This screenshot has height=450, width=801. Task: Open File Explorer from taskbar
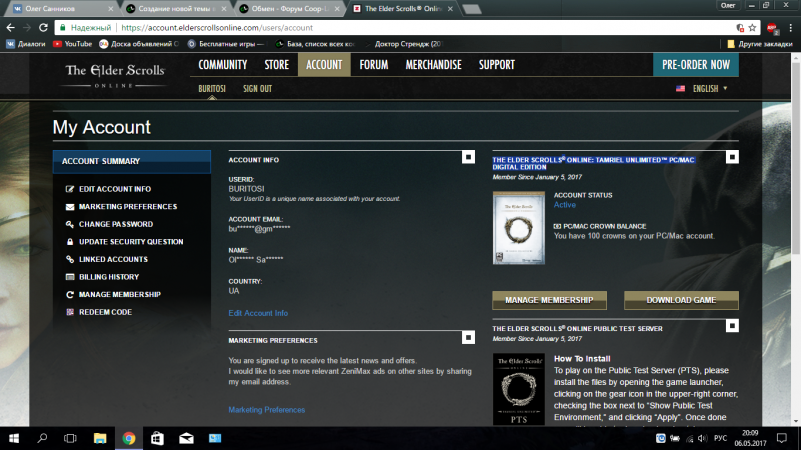point(100,438)
